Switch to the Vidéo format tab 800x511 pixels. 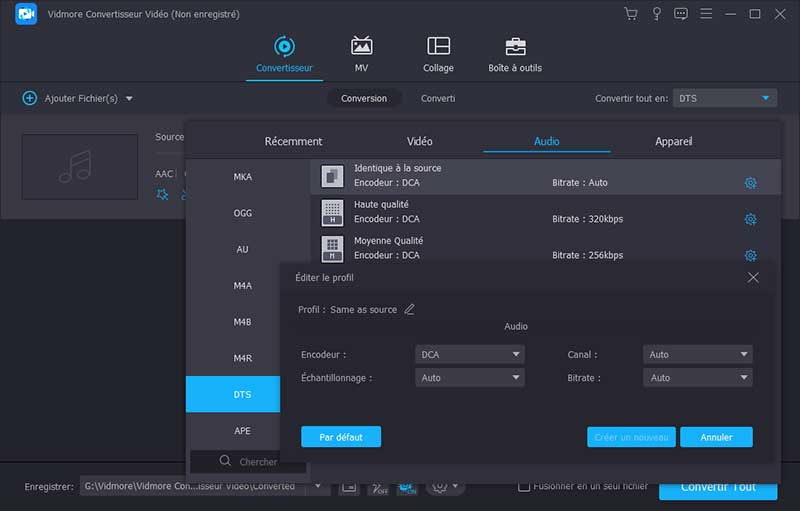click(x=420, y=142)
